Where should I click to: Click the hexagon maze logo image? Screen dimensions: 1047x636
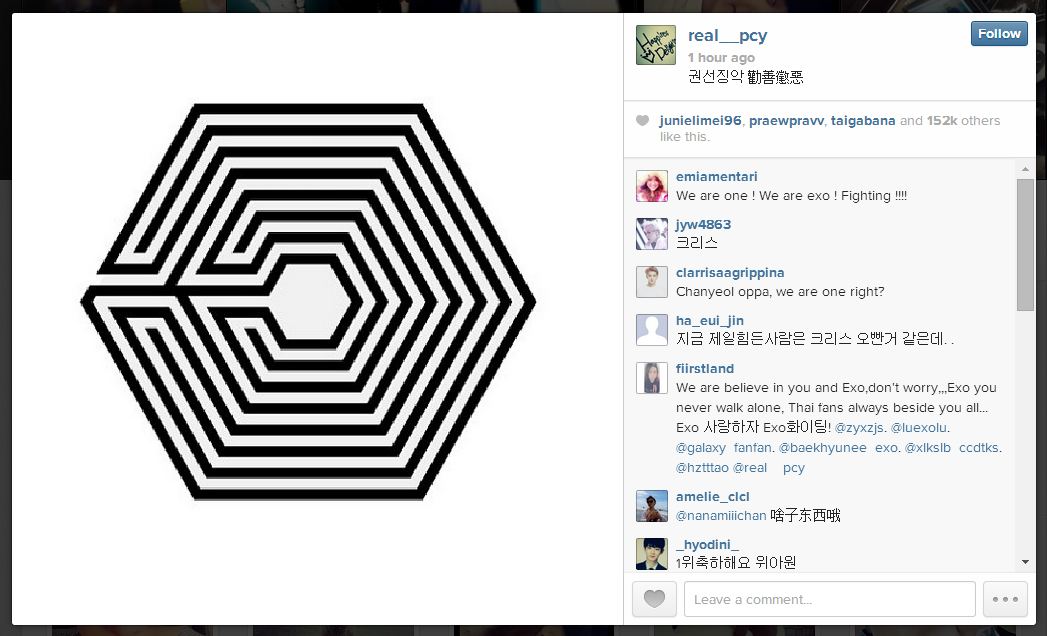[x=308, y=301]
